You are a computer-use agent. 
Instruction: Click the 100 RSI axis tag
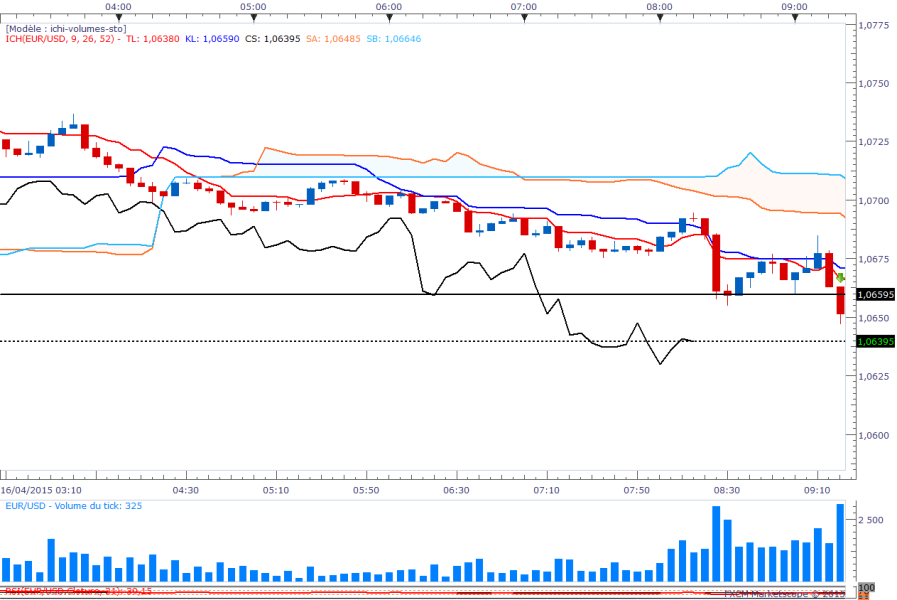coord(867,588)
